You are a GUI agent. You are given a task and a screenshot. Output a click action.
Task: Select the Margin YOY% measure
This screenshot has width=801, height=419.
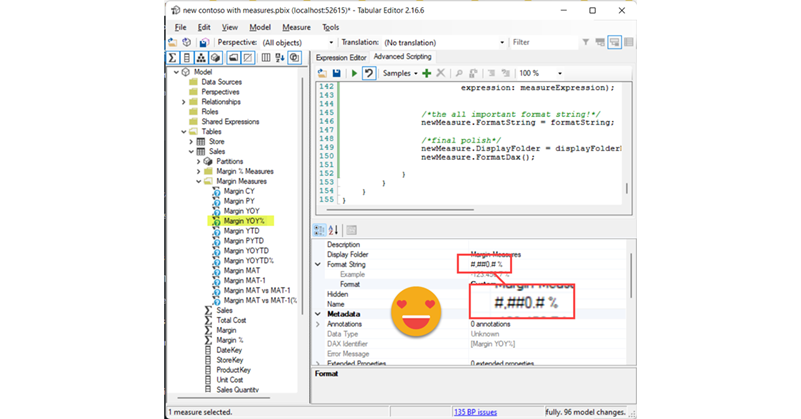click(x=244, y=220)
